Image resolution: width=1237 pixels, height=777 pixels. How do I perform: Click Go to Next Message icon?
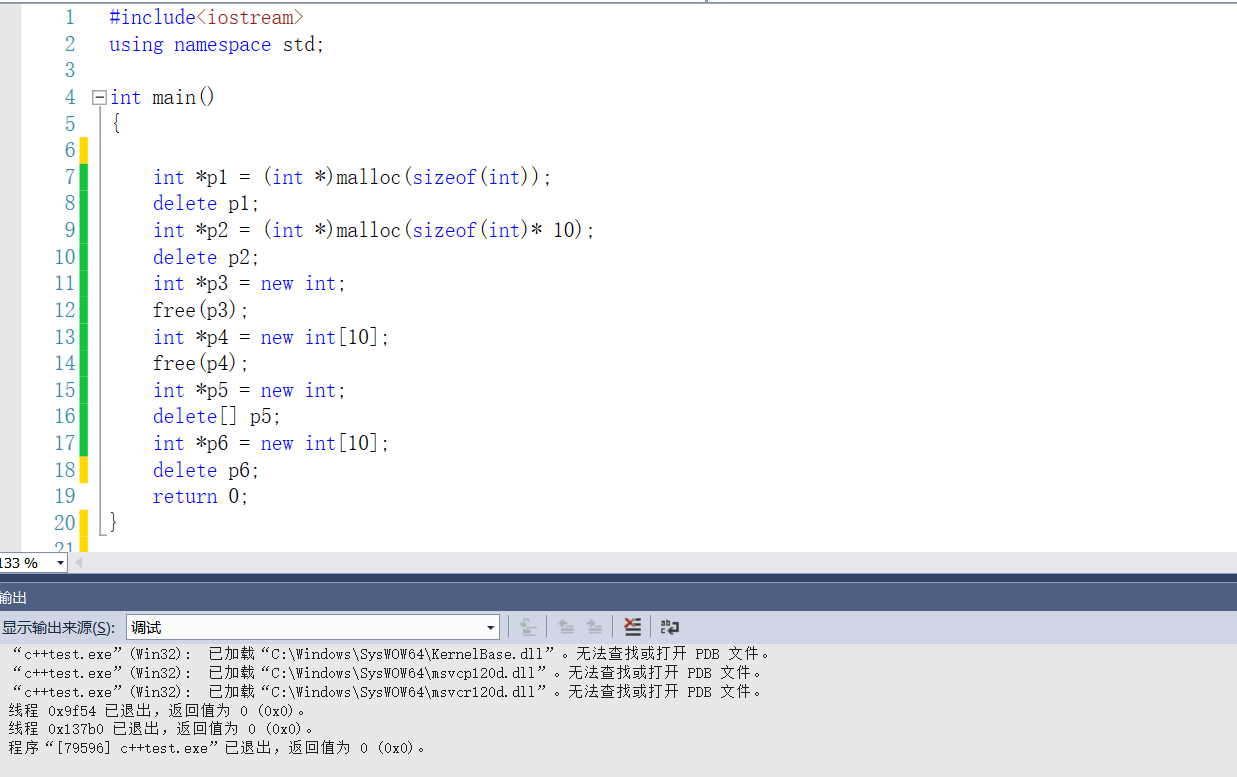click(594, 627)
